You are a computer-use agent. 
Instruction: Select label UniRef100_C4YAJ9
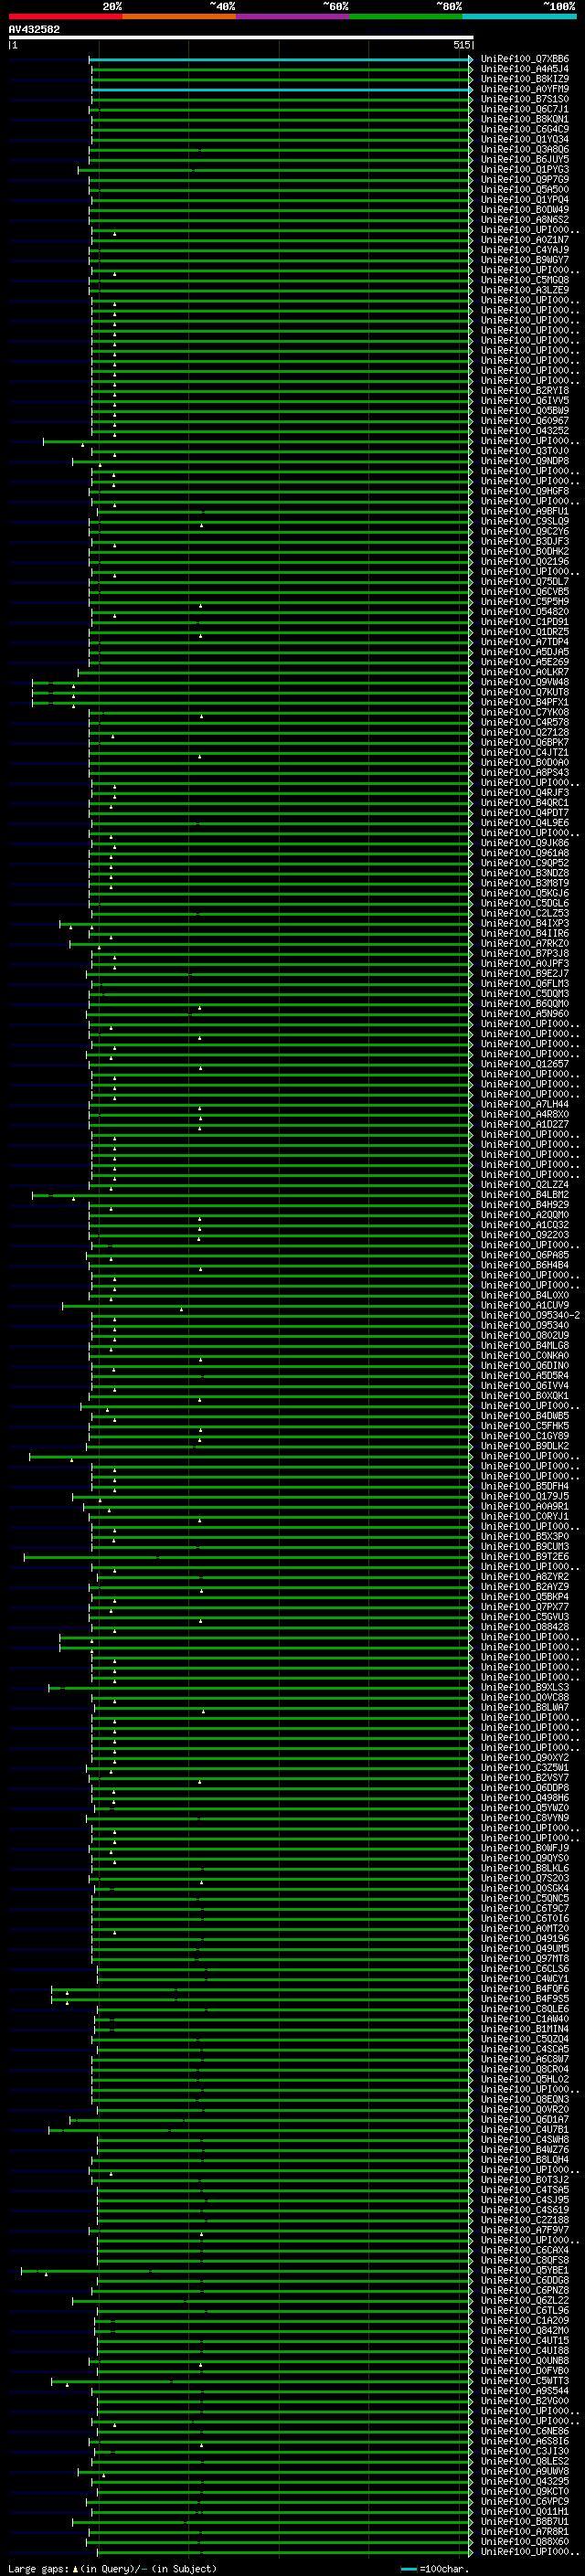click(525, 250)
